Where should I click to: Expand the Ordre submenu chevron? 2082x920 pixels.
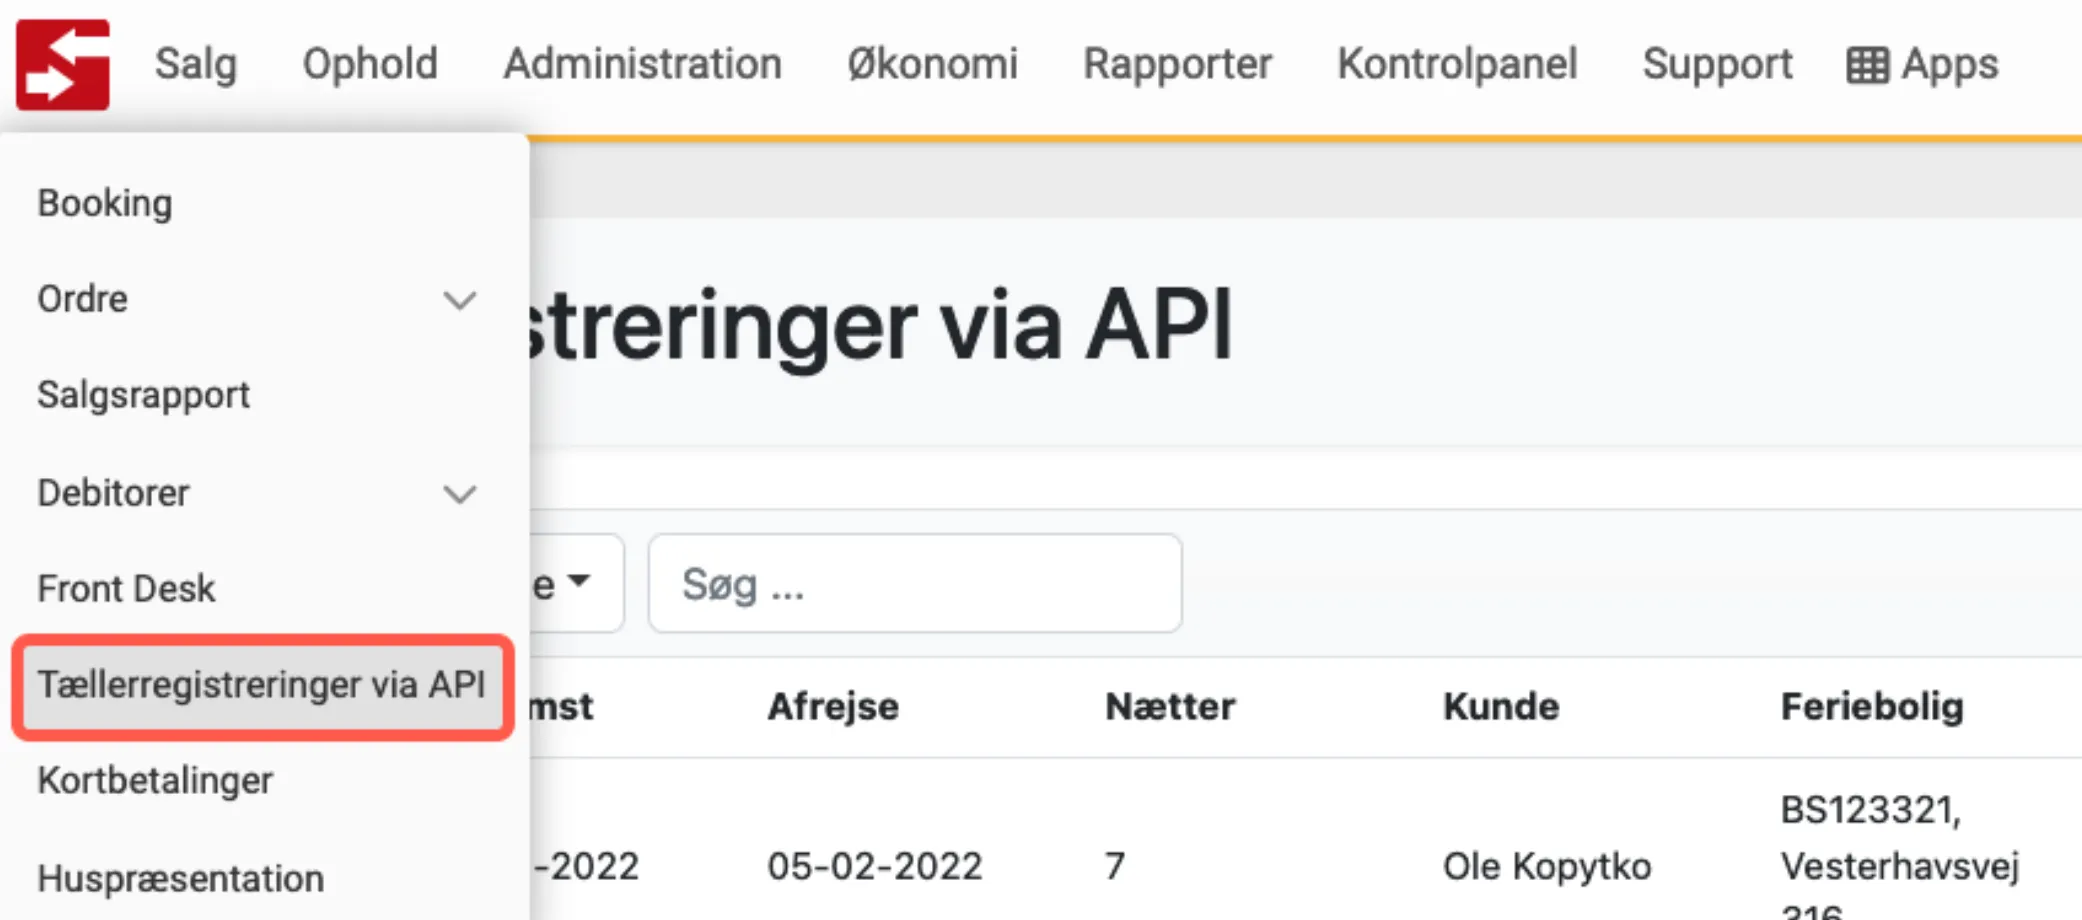point(461,299)
